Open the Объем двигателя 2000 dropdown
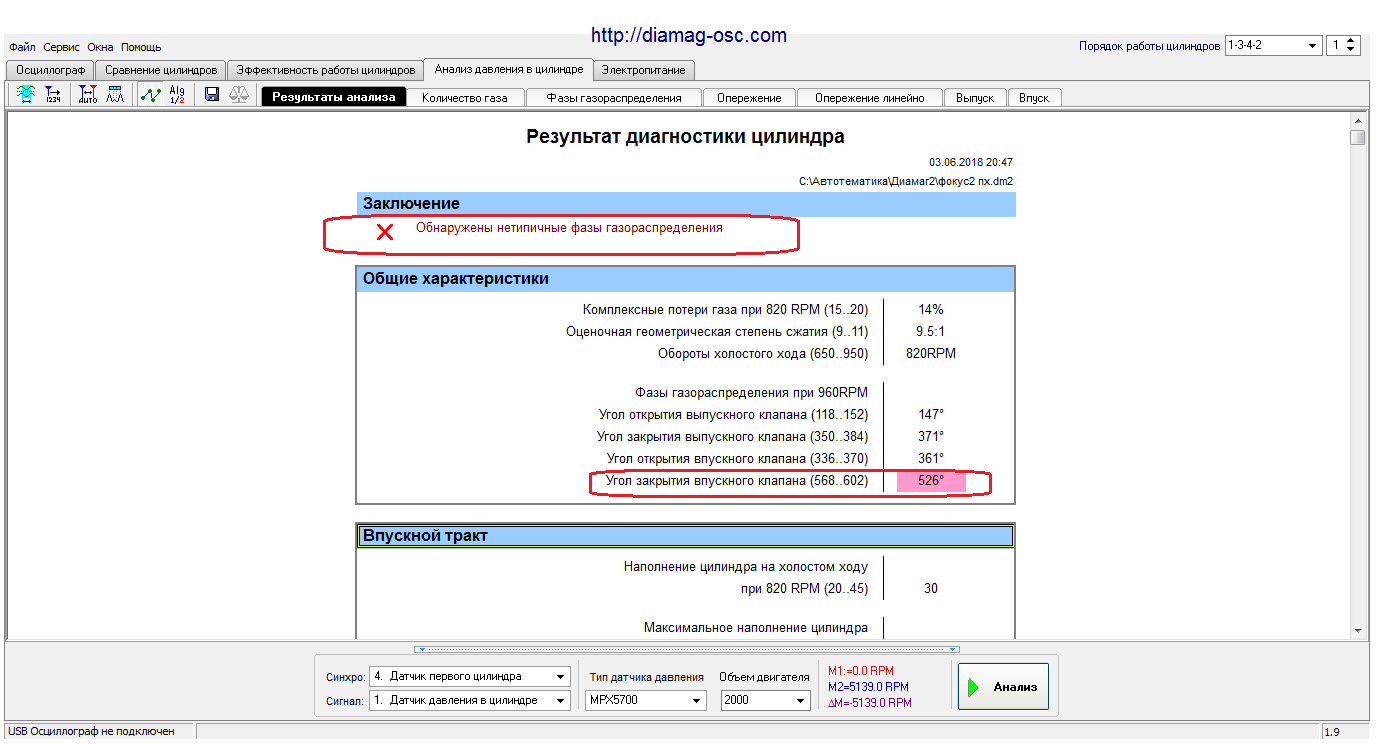 tap(801, 700)
